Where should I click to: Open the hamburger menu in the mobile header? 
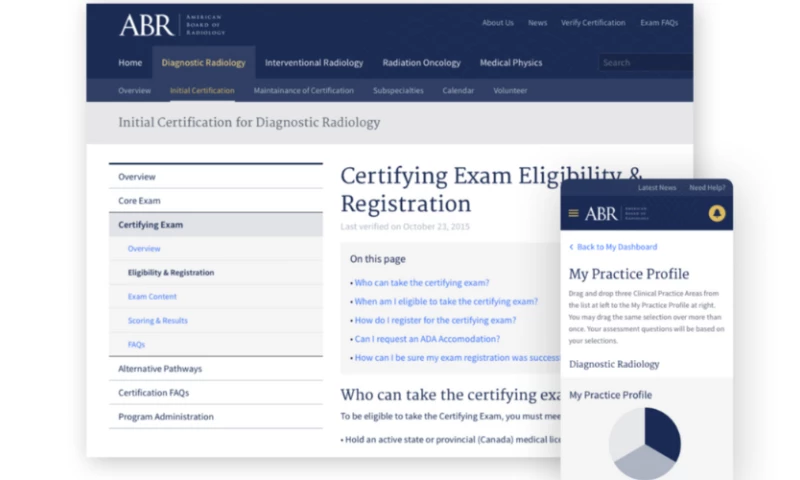pos(573,214)
